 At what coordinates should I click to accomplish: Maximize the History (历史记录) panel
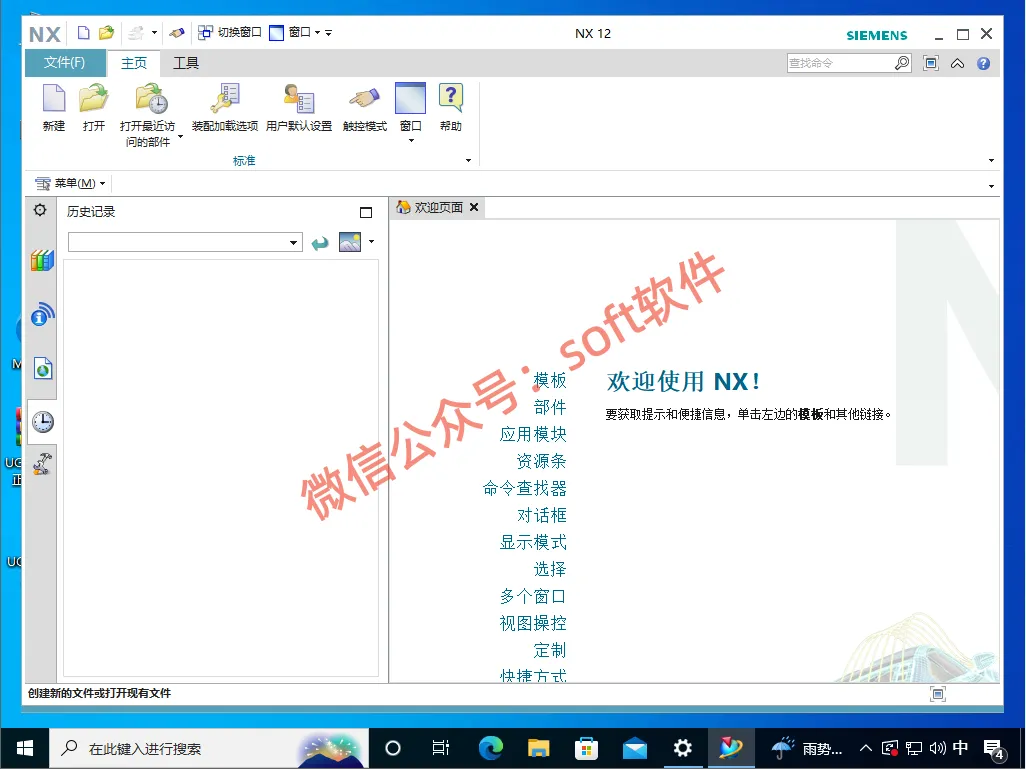coord(366,212)
